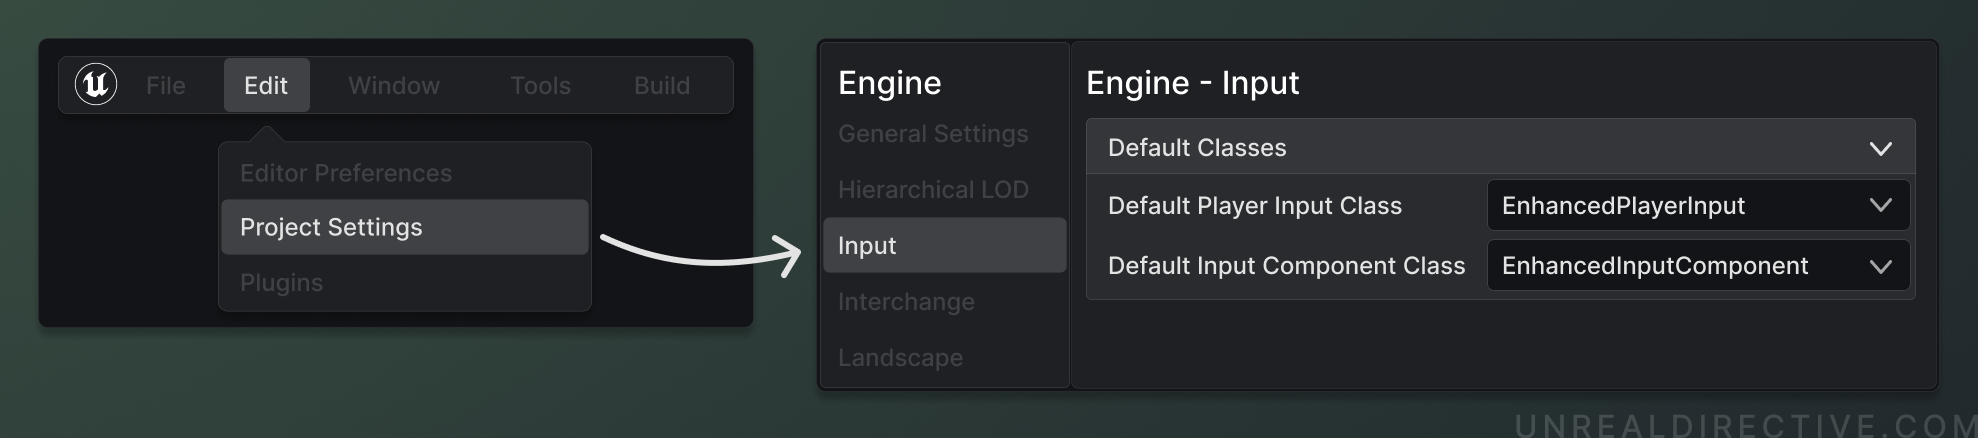The width and height of the screenshot is (1978, 438).
Task: Open Plugins from the Edit dropdown
Action: pos(281,283)
